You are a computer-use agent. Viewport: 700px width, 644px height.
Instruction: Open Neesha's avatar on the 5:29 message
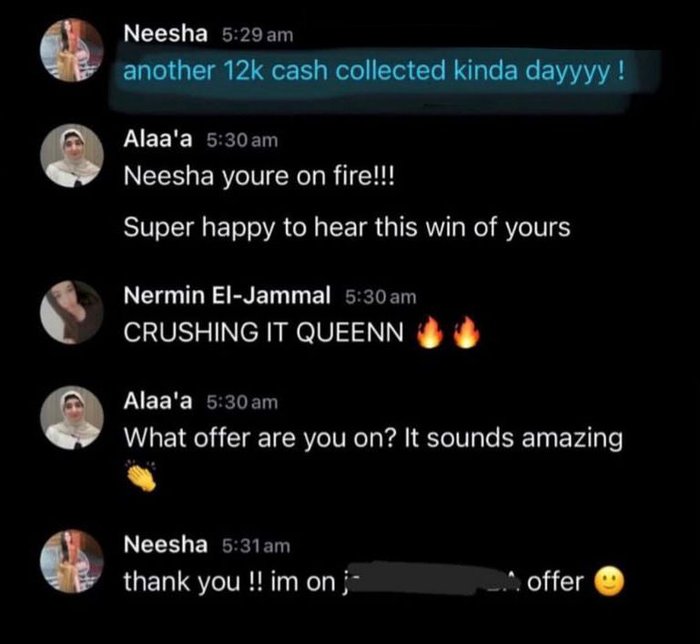pyautogui.click(x=71, y=50)
